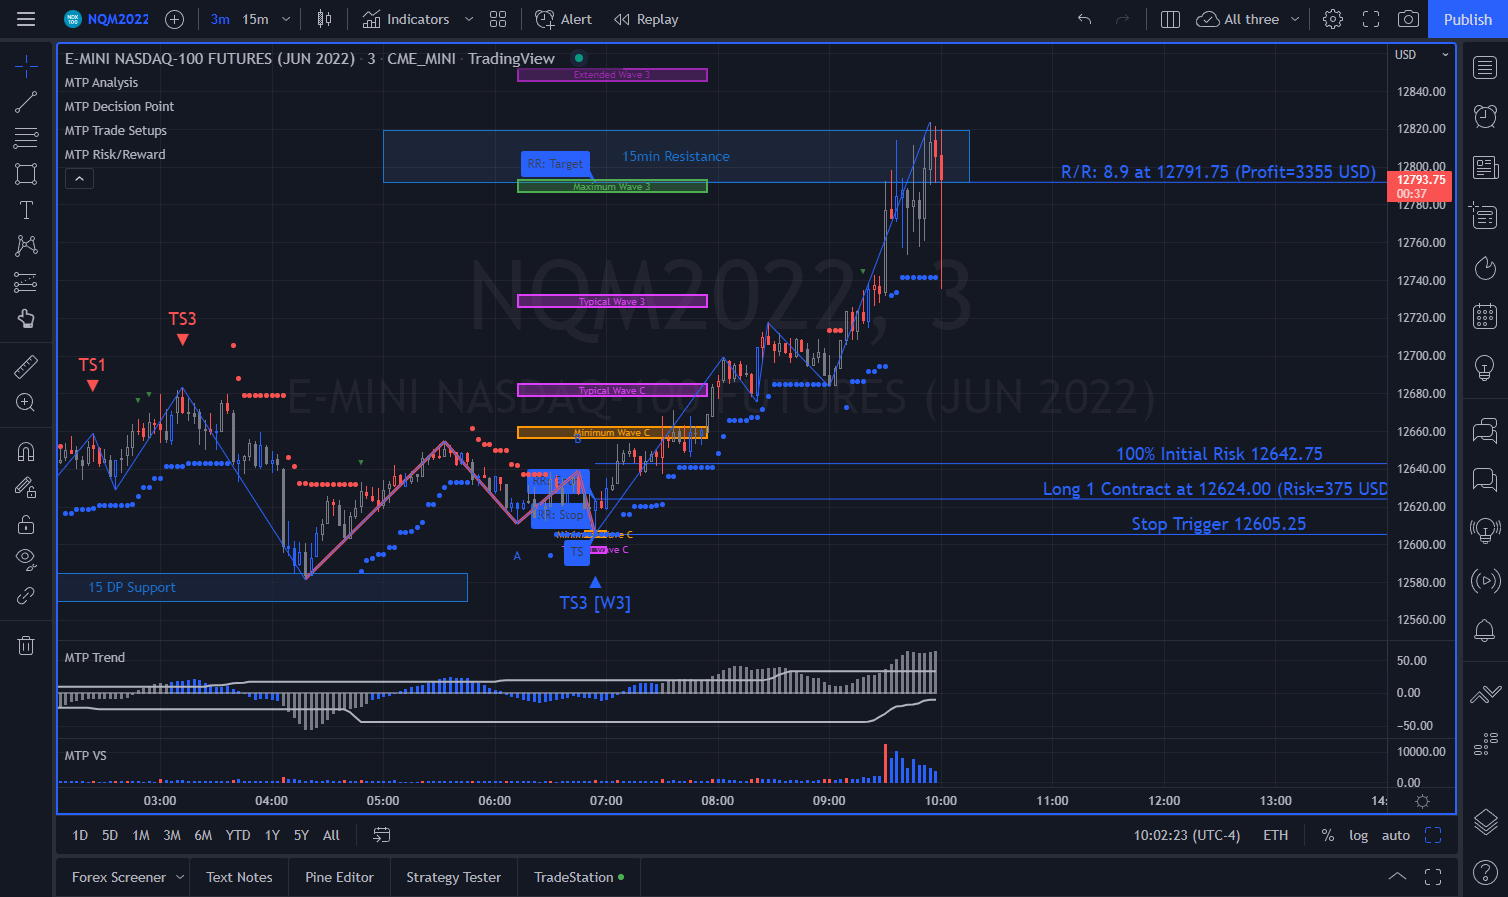Toggle magnet mode

(x=26, y=452)
